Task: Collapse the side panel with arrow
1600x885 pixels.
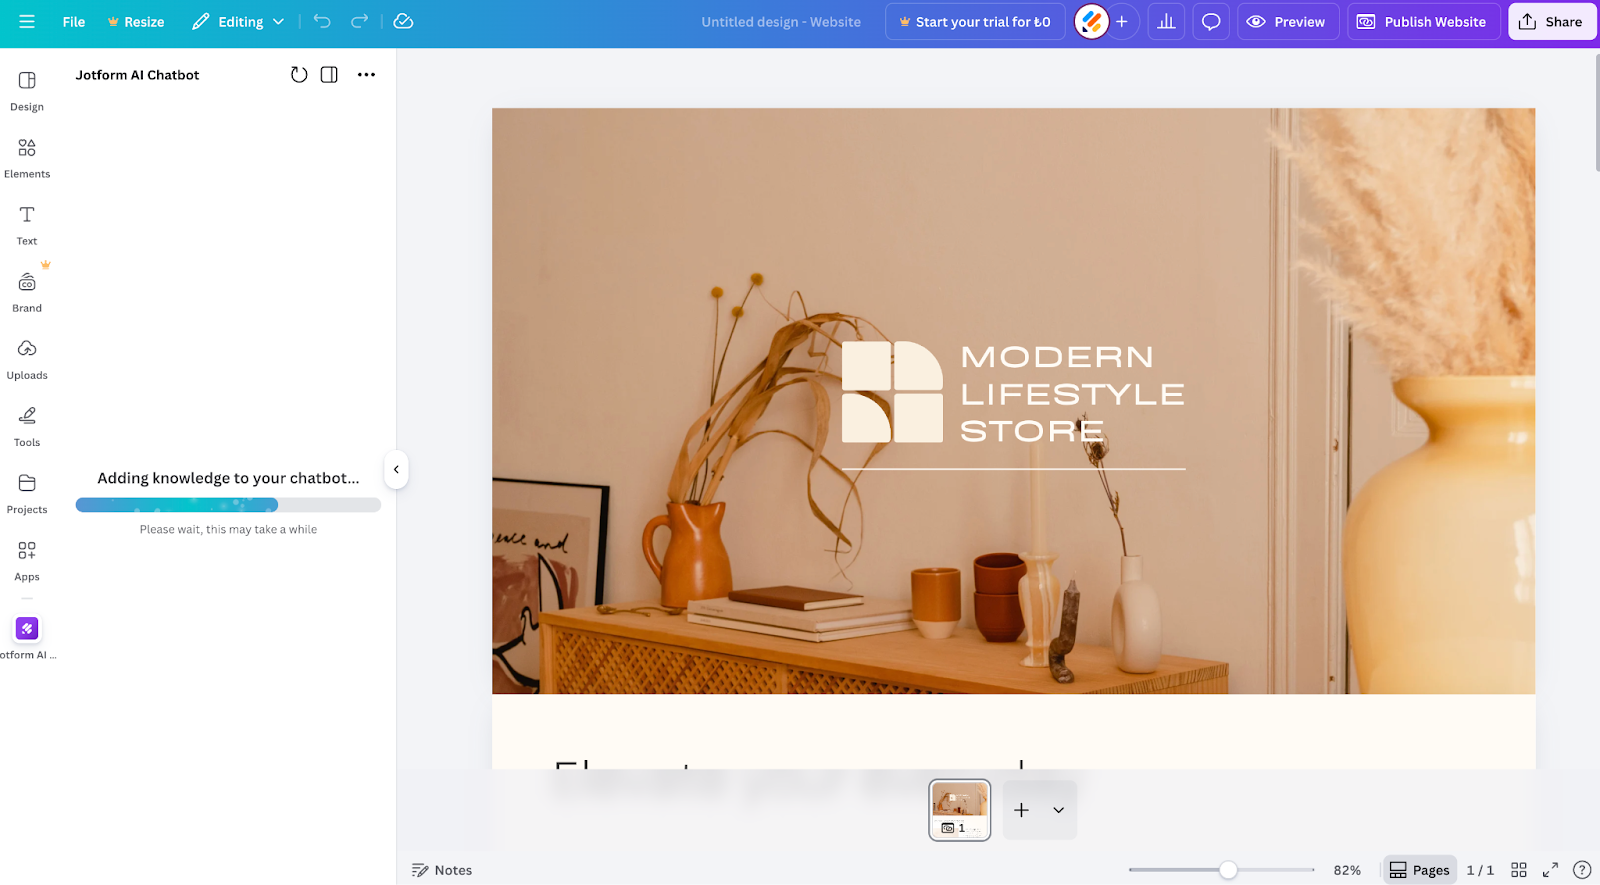Action: (396, 469)
